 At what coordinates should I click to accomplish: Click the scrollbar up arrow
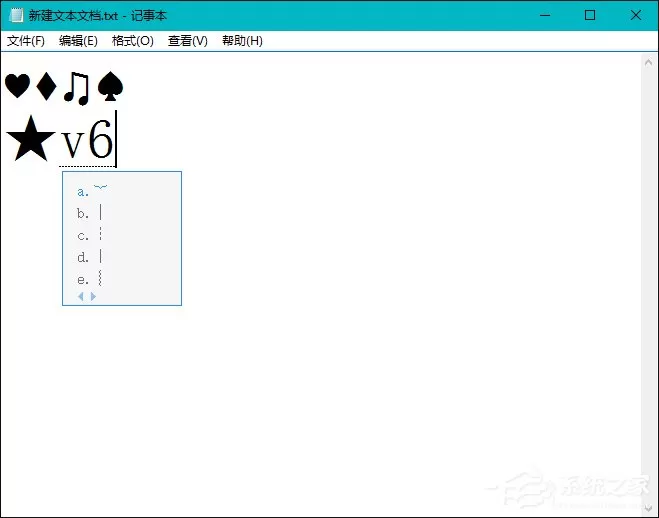tap(648, 63)
